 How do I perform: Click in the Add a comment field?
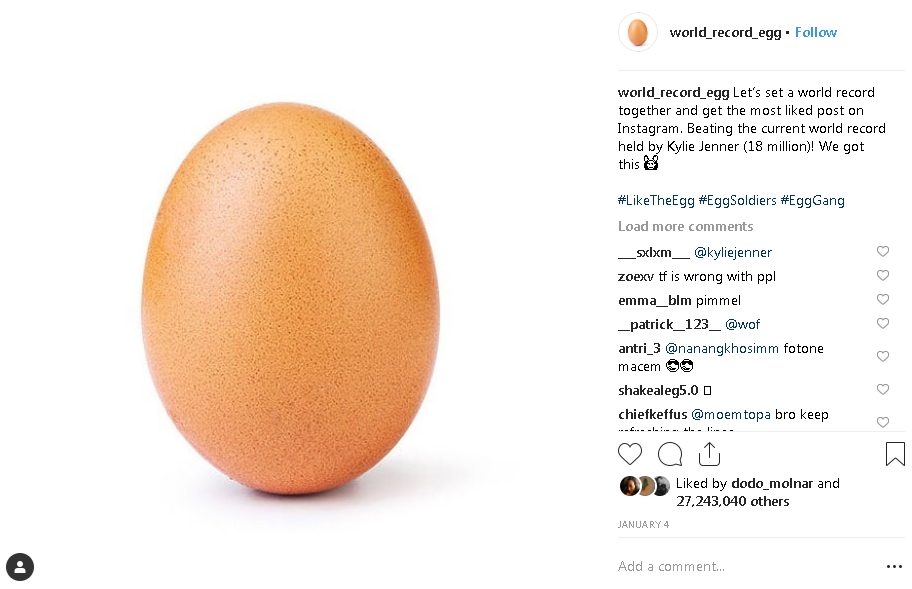(x=740, y=566)
